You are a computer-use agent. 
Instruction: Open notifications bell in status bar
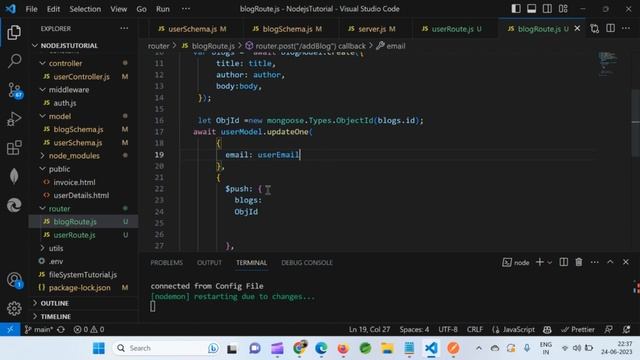click(627, 329)
